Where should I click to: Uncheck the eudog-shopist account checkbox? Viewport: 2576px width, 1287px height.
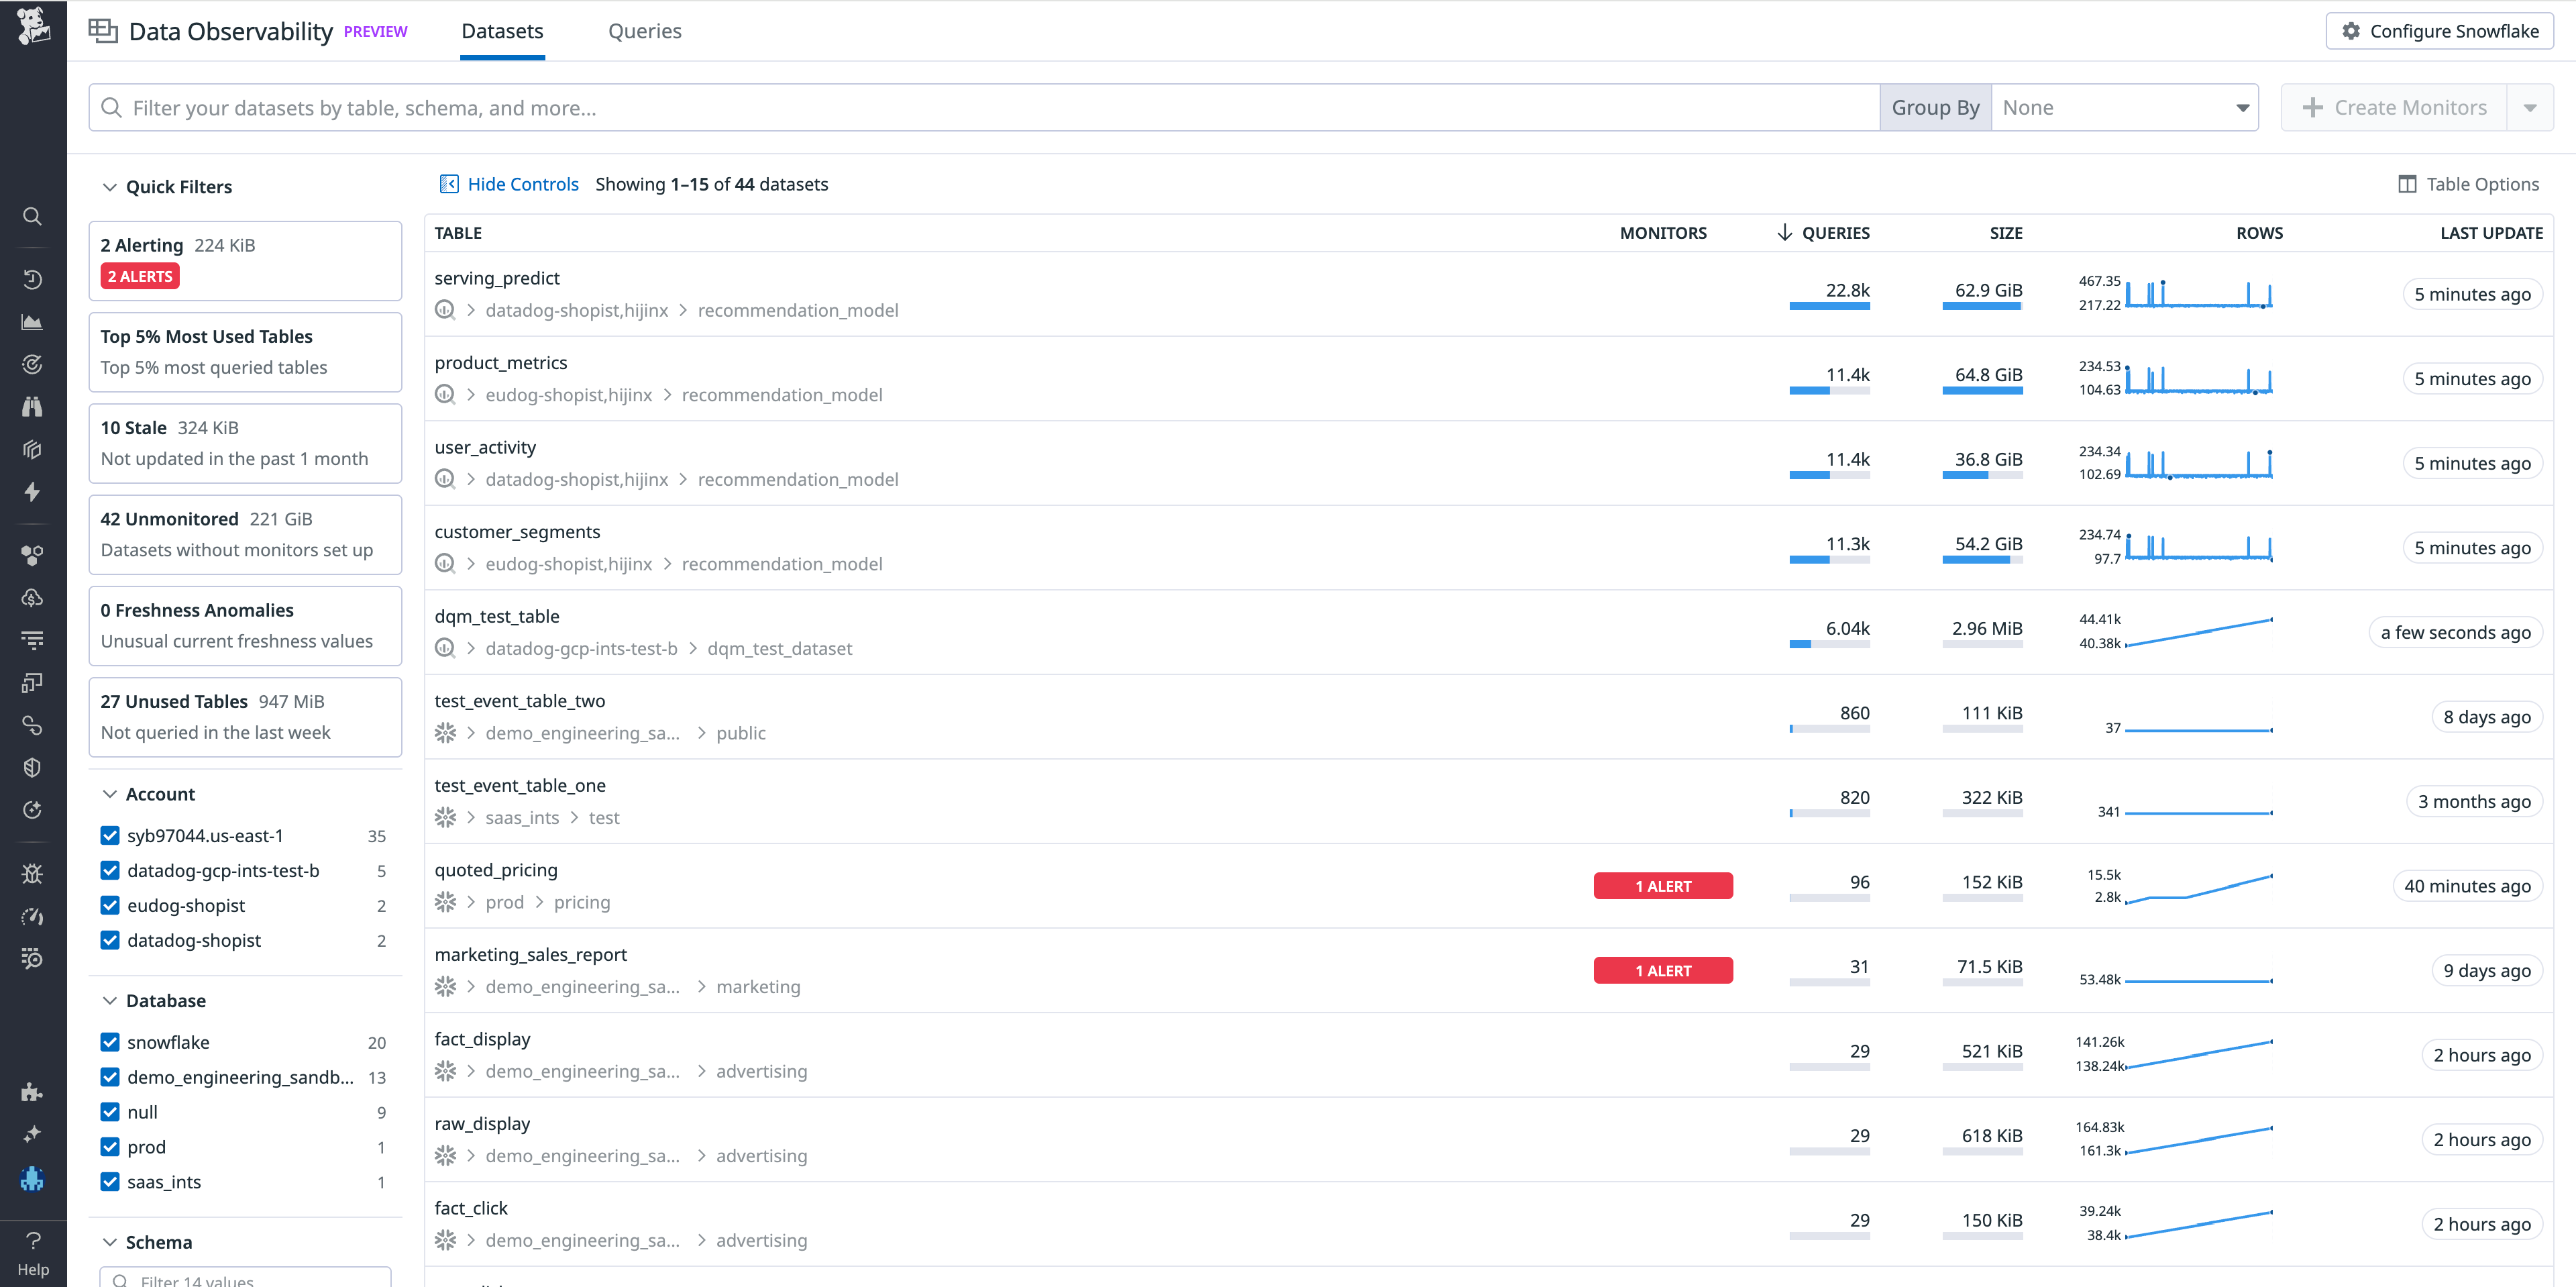[x=110, y=905]
